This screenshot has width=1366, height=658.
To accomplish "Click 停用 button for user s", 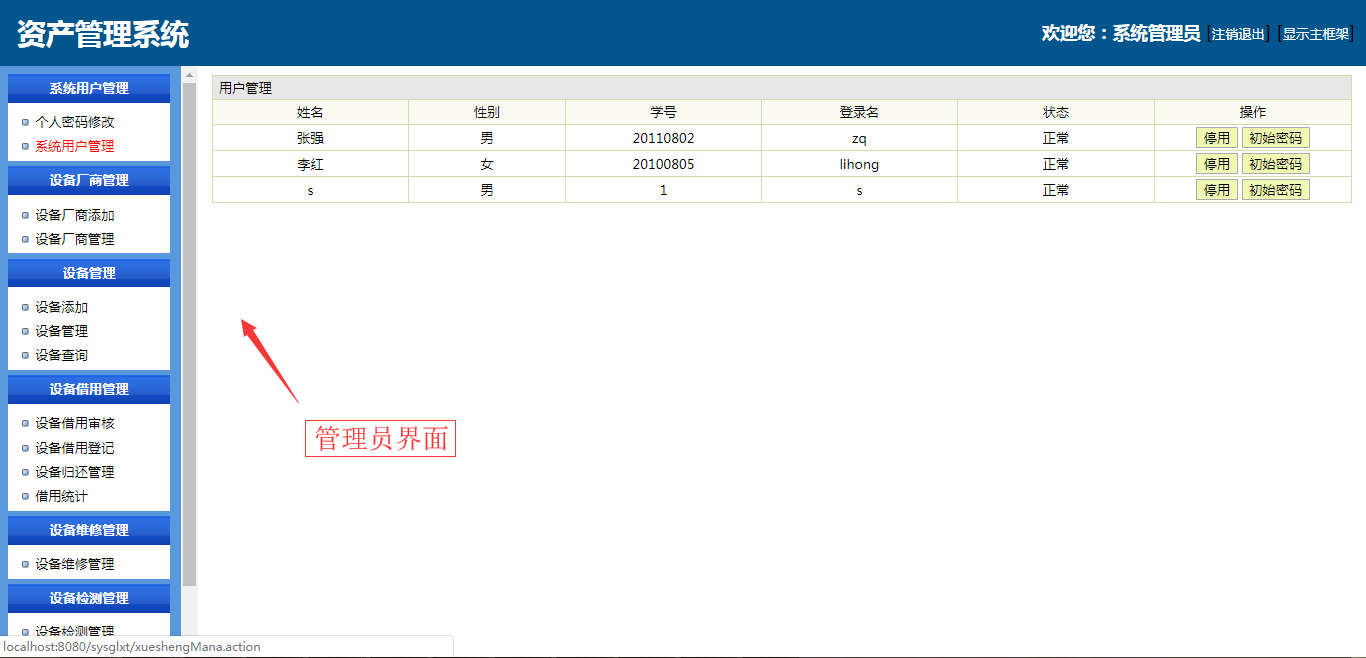I will click(1217, 190).
